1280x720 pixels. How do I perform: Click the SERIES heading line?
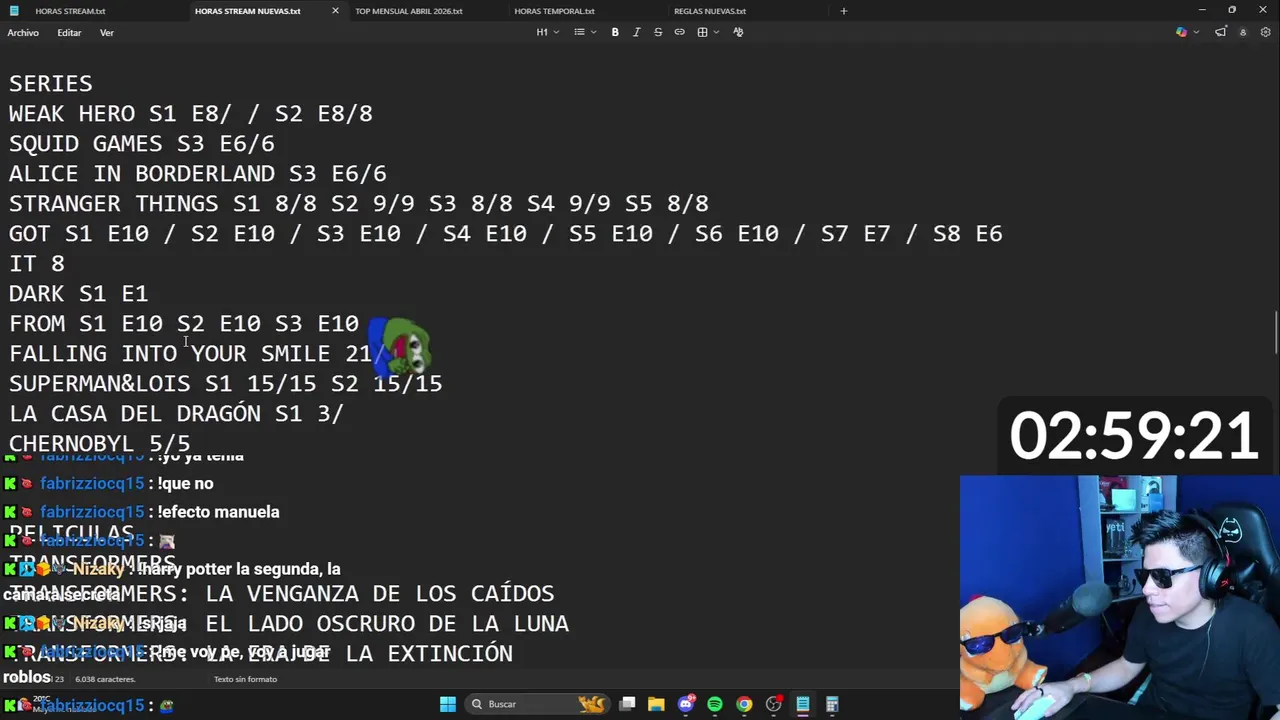[x=51, y=84]
